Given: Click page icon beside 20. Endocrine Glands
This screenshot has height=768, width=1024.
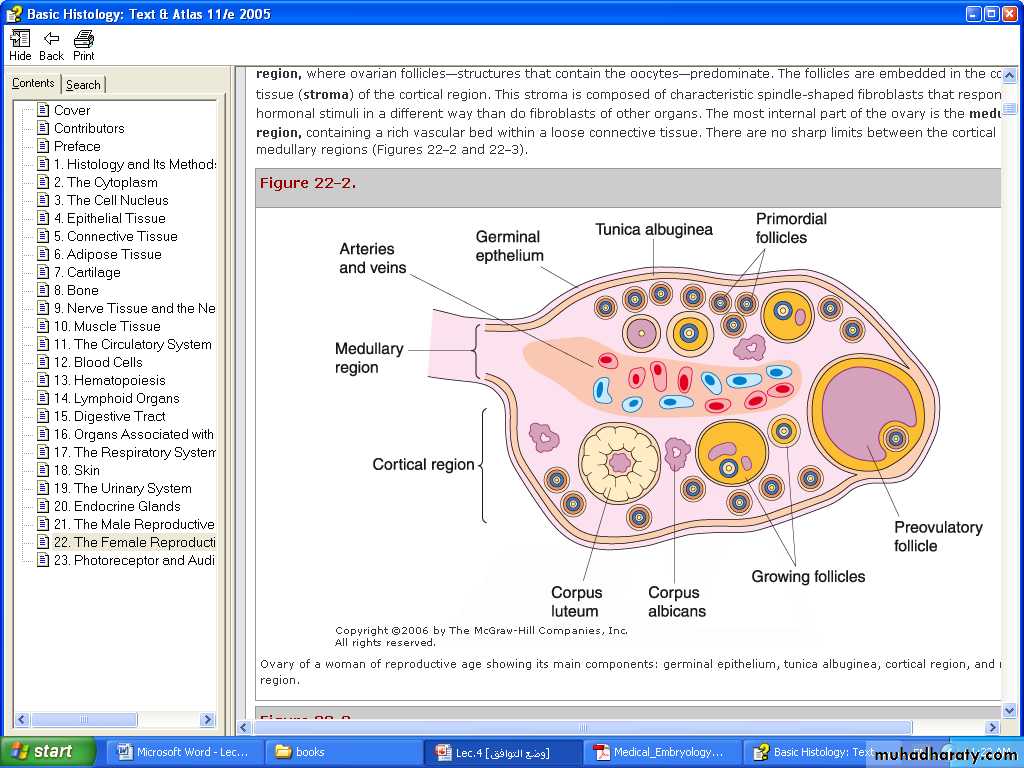Looking at the screenshot, I should click(x=43, y=506).
